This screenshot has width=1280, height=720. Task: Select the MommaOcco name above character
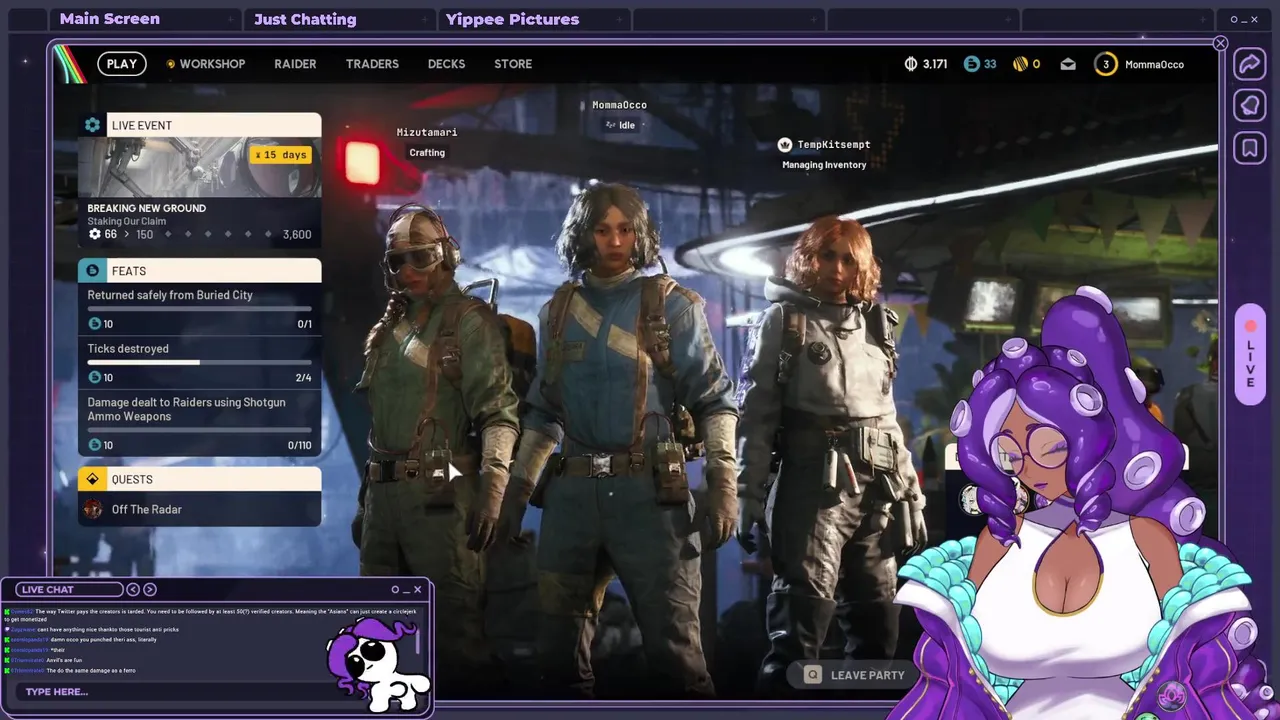(619, 105)
